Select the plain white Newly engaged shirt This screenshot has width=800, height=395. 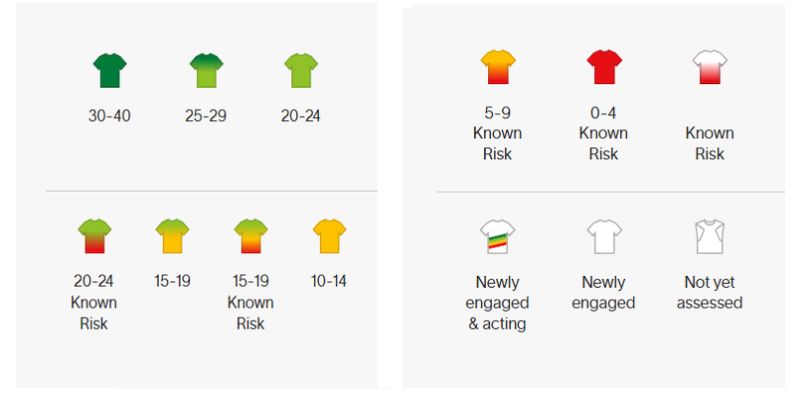[x=604, y=236]
